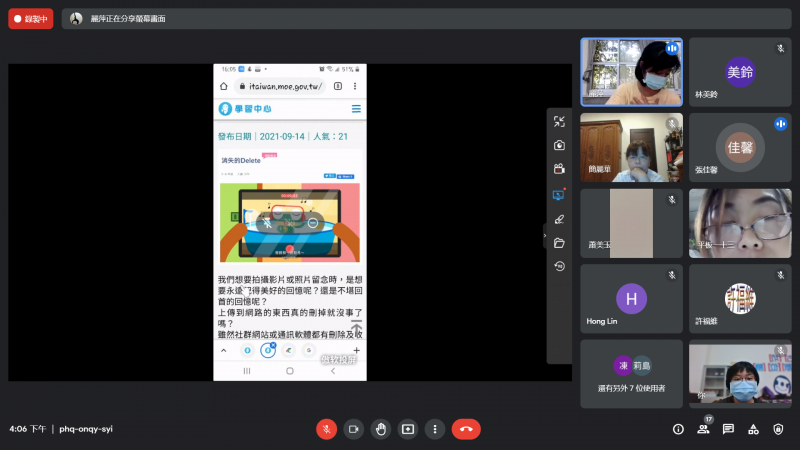Select the Hong Lin participant tile
The image size is (800, 450).
pos(632,299)
